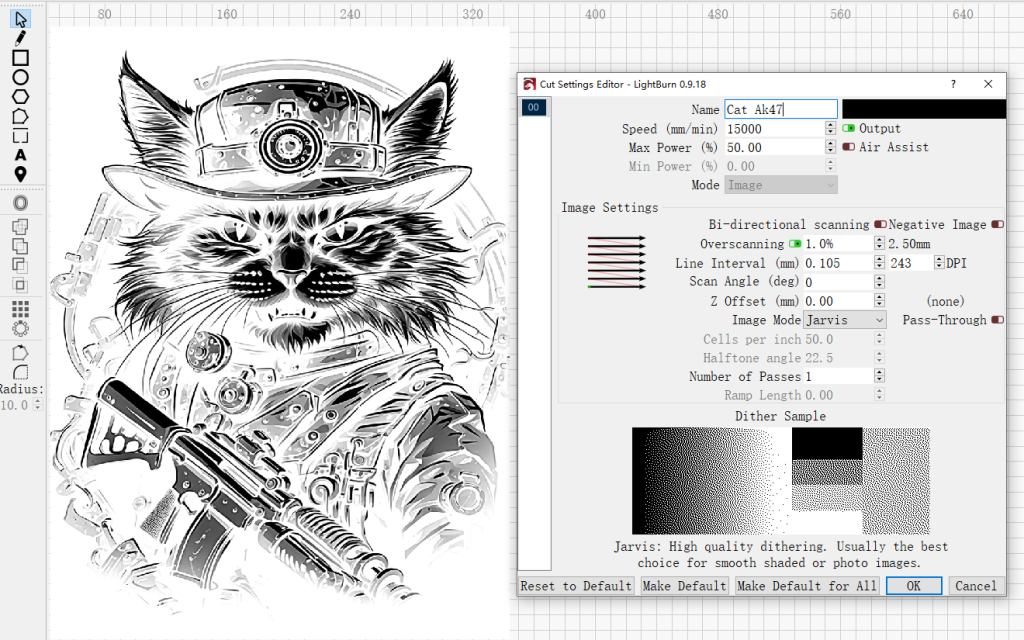Apply the Boolean Subtract tool
Image resolution: width=1024 pixels, height=640 pixels.
point(20,265)
